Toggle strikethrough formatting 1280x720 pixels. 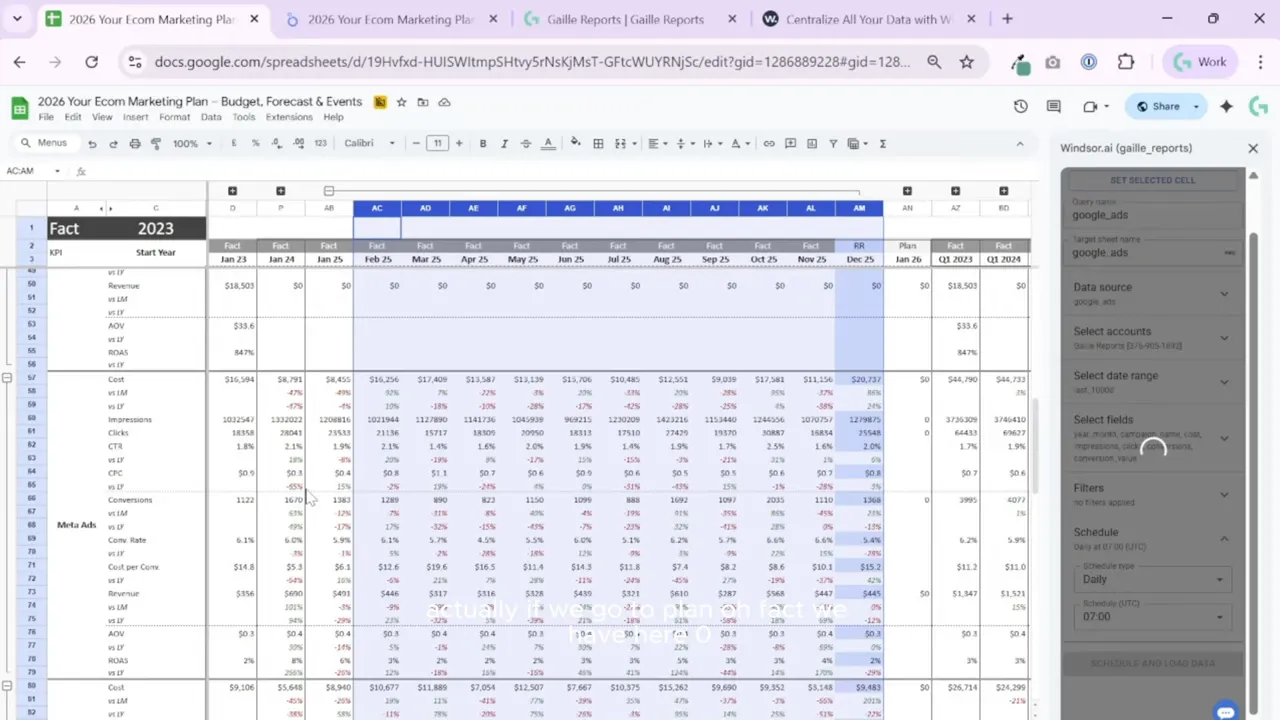(x=525, y=143)
